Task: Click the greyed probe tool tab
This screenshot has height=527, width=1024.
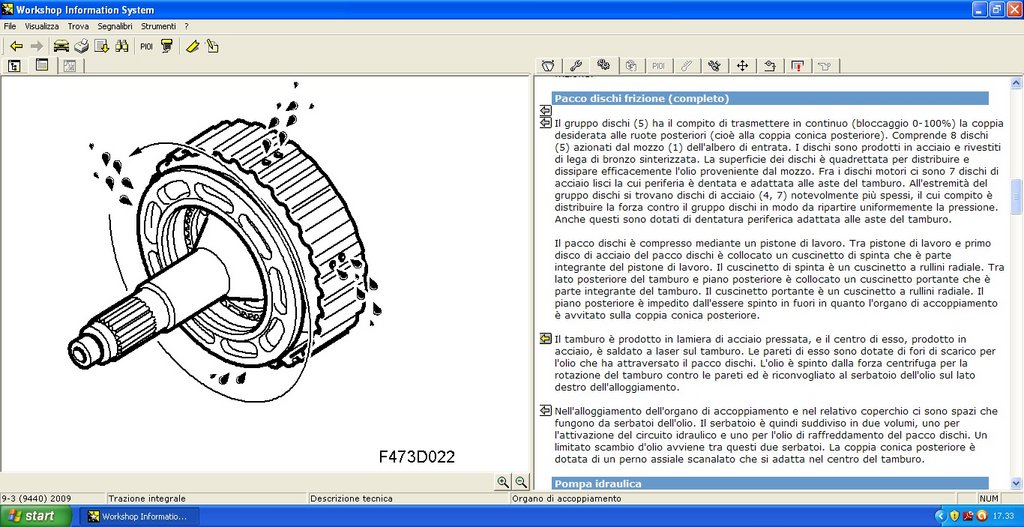Action: point(686,65)
